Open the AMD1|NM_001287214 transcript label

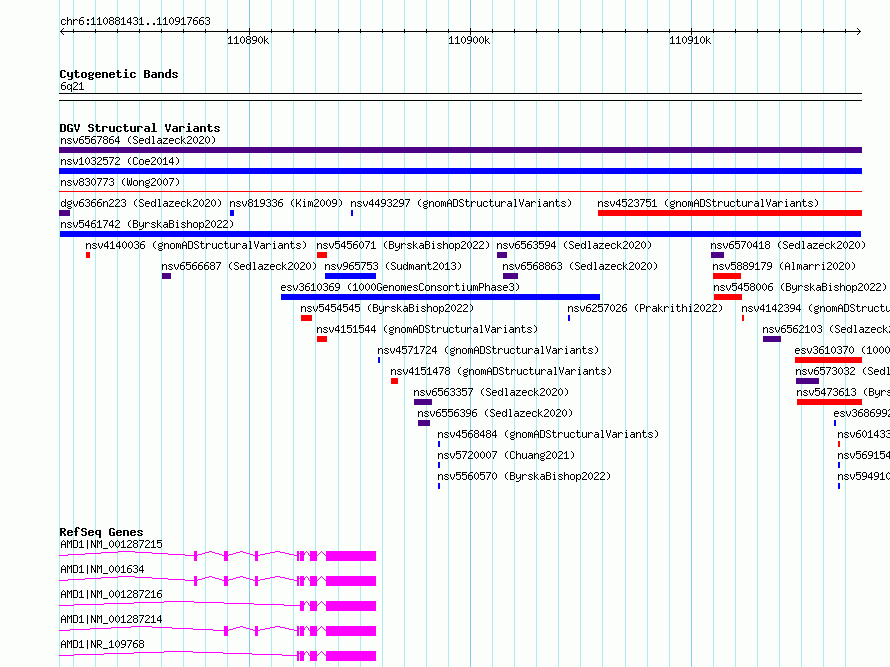(x=111, y=619)
